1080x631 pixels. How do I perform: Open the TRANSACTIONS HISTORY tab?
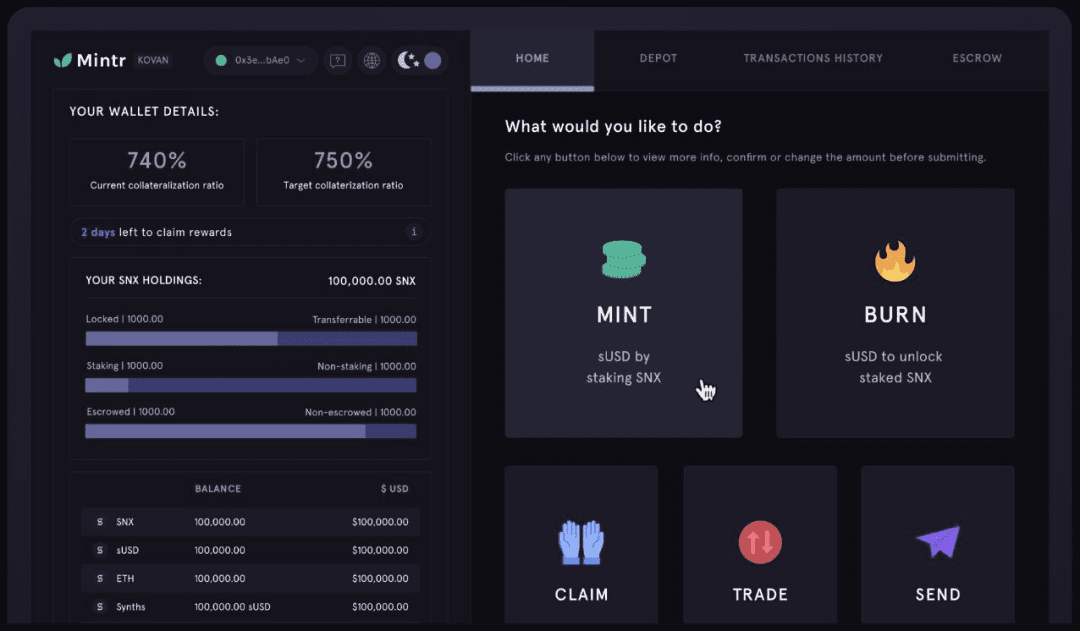coord(813,59)
